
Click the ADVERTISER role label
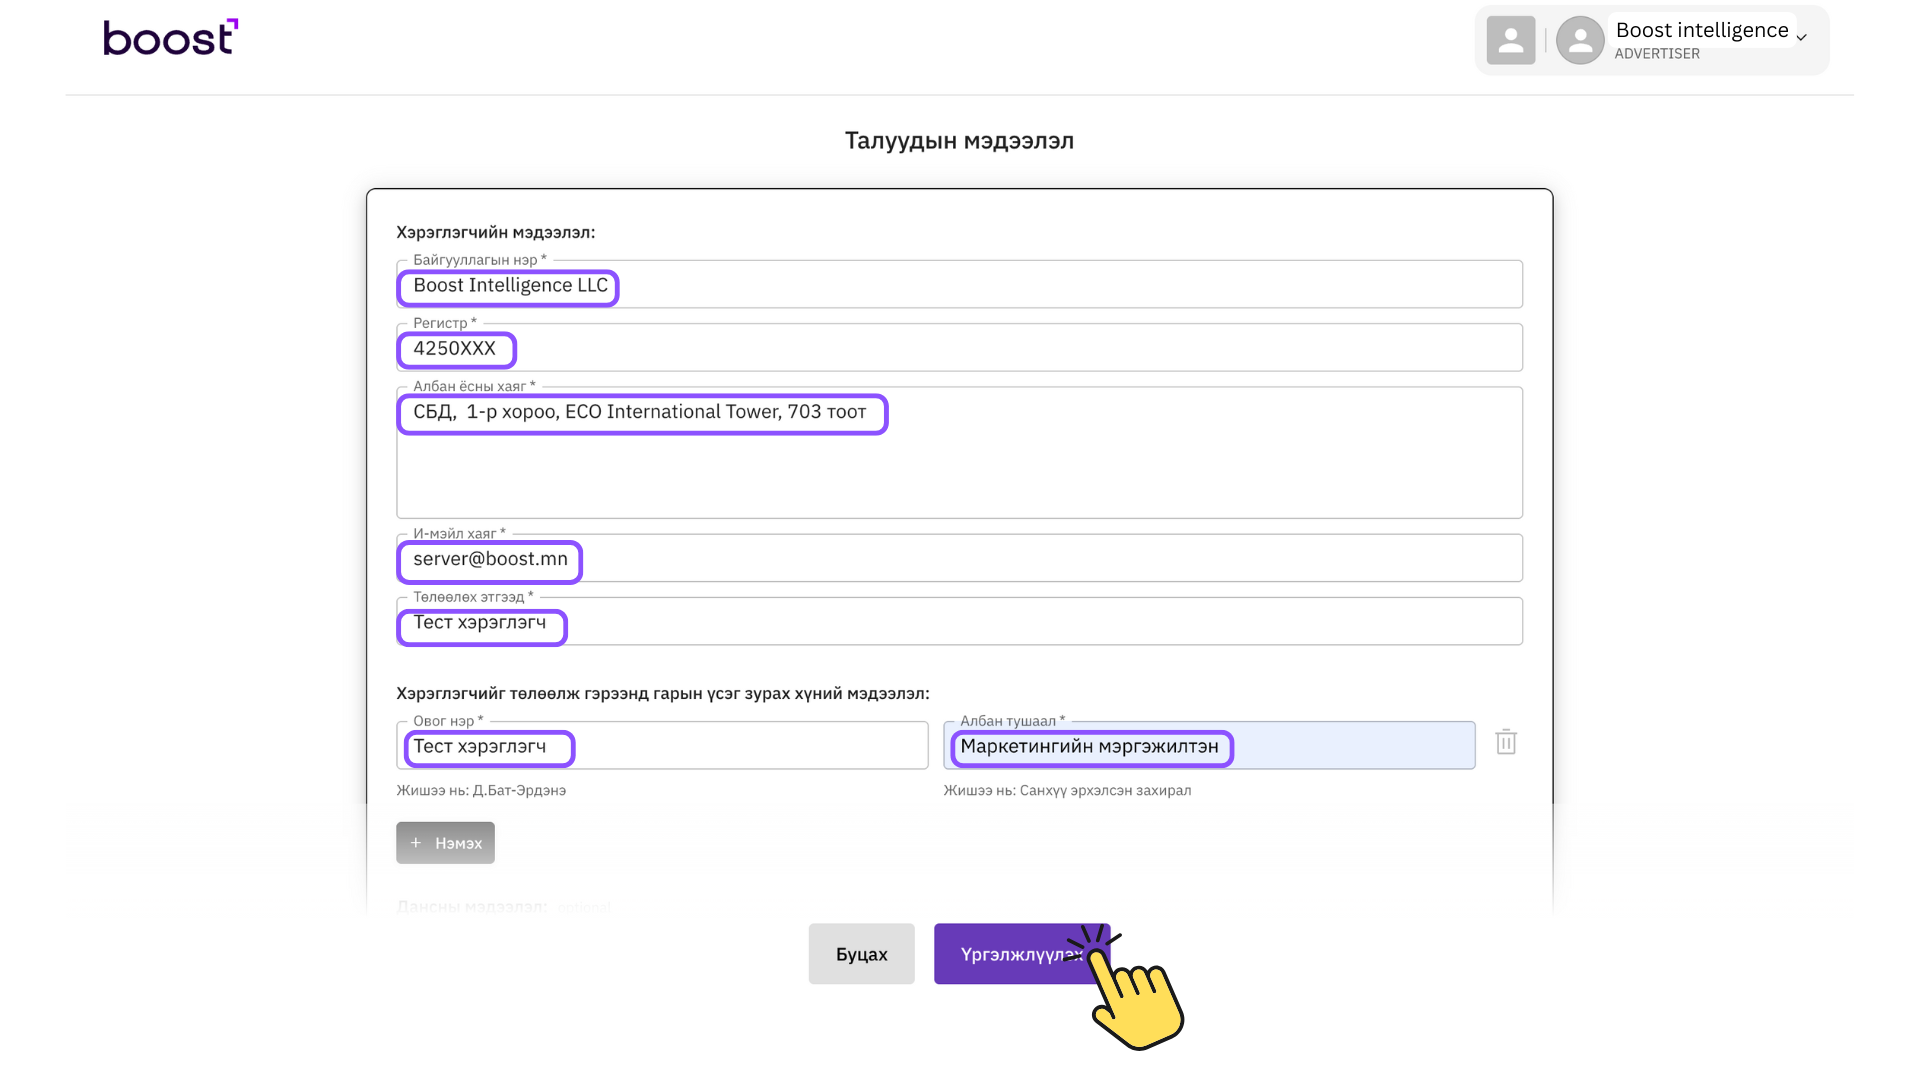[x=1656, y=54]
